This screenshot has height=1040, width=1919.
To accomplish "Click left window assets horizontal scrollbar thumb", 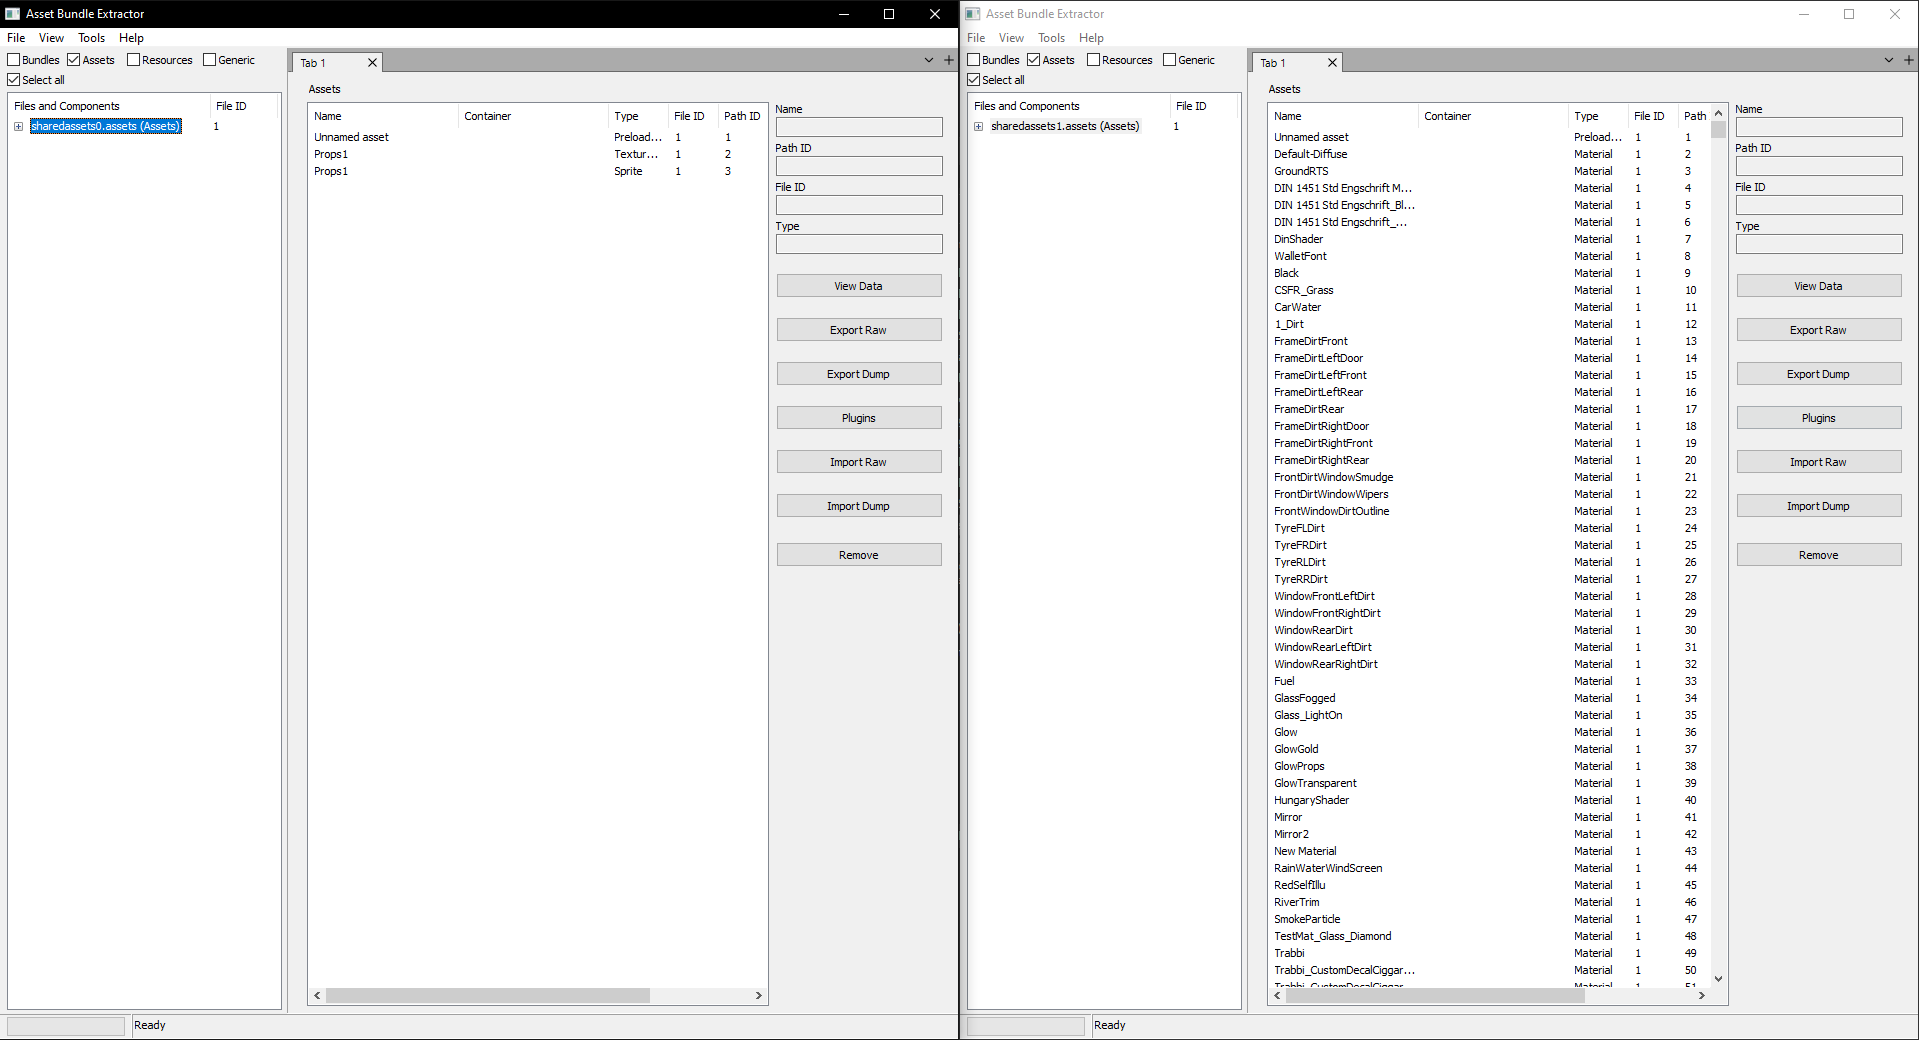I will click(x=488, y=996).
